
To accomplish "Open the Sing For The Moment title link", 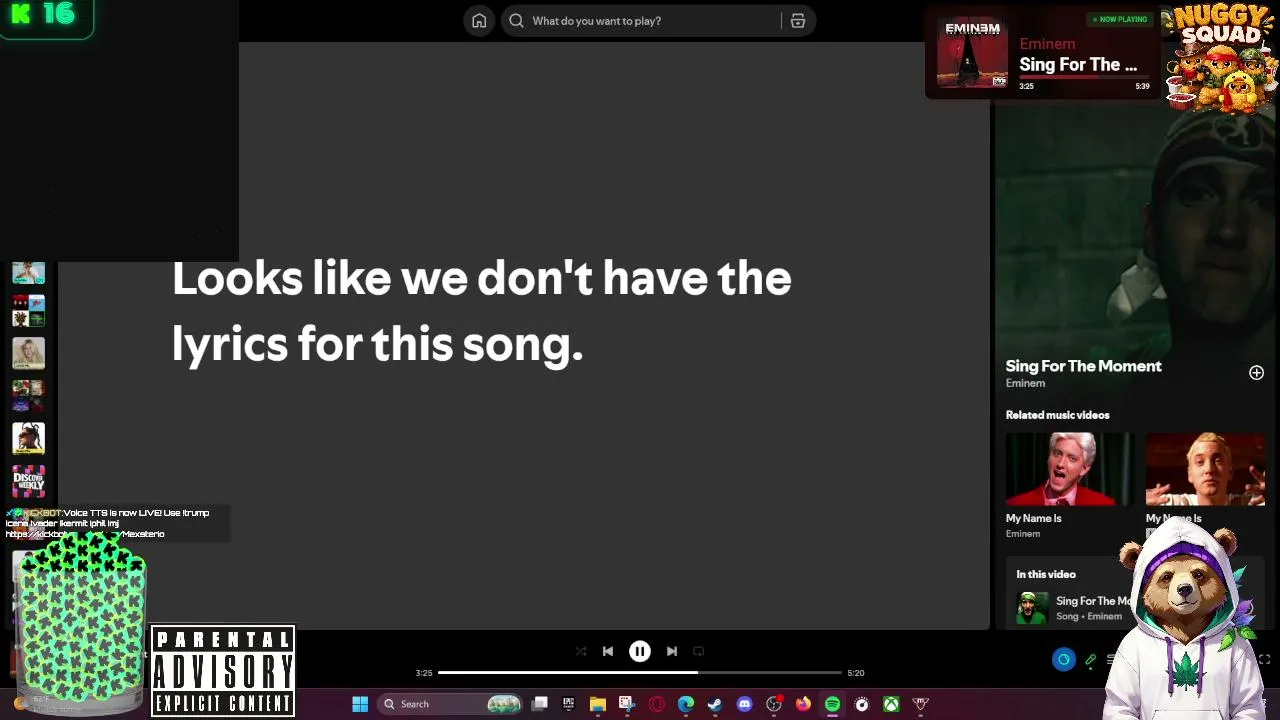I will click(x=1083, y=366).
